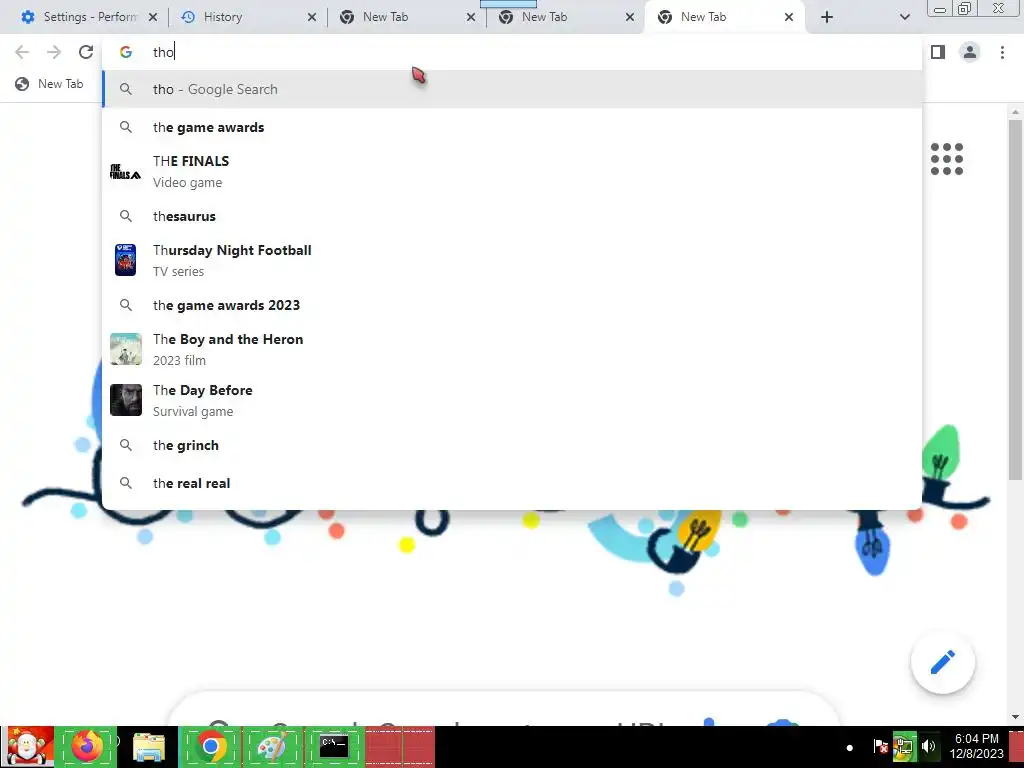Click the Chrome taskbar icon
Image resolution: width=1024 pixels, height=768 pixels.
[x=210, y=746]
